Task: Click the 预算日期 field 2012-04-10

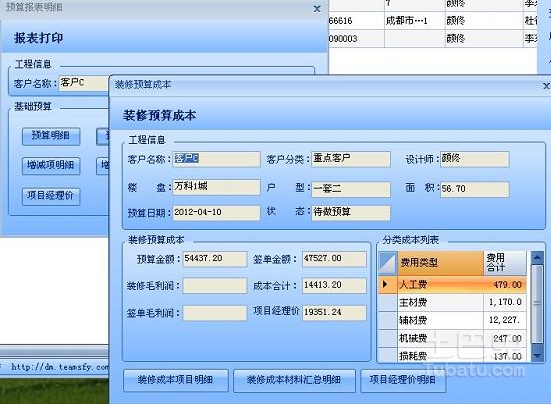Action: [x=216, y=213]
